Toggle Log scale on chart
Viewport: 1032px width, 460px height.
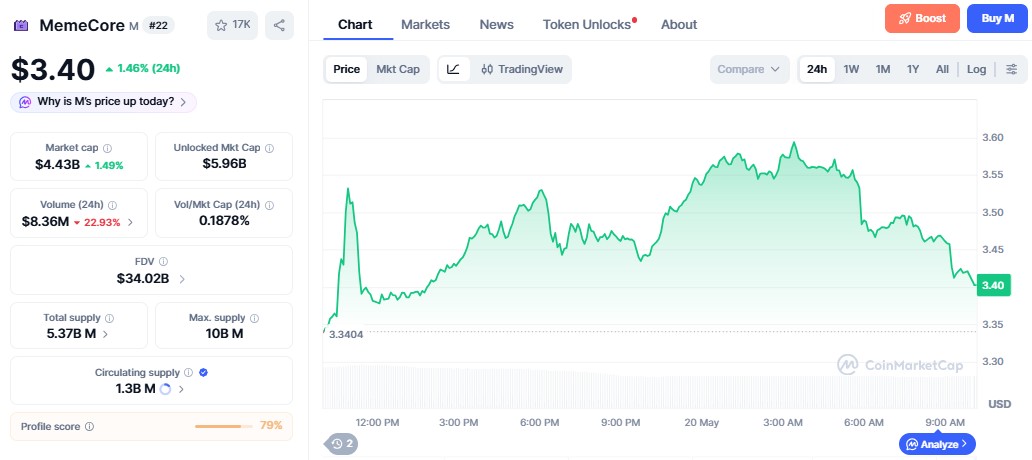976,69
